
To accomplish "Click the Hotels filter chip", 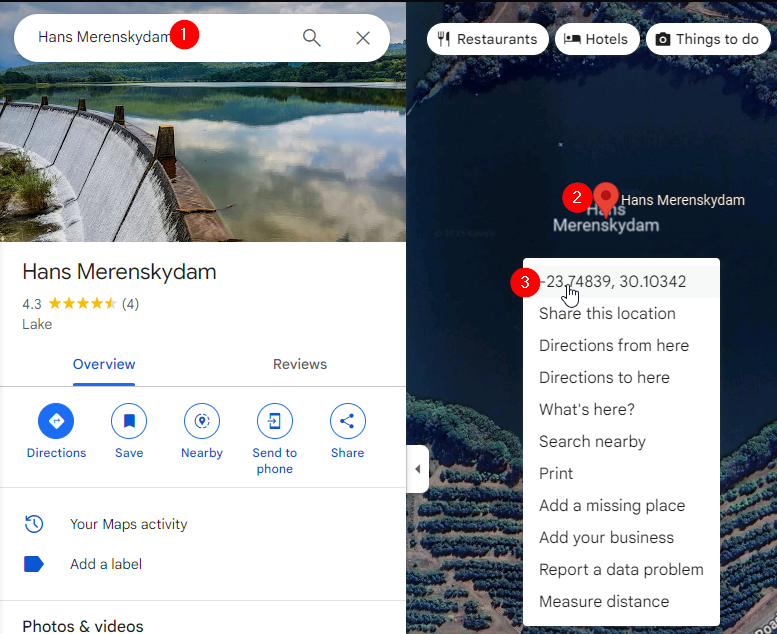I will click(x=597, y=39).
